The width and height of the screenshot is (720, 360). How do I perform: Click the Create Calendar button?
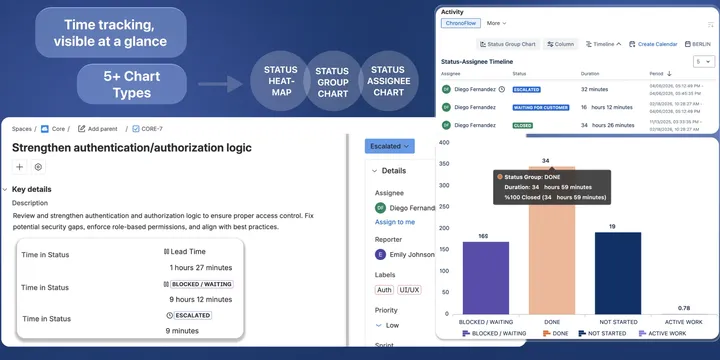[x=653, y=44]
